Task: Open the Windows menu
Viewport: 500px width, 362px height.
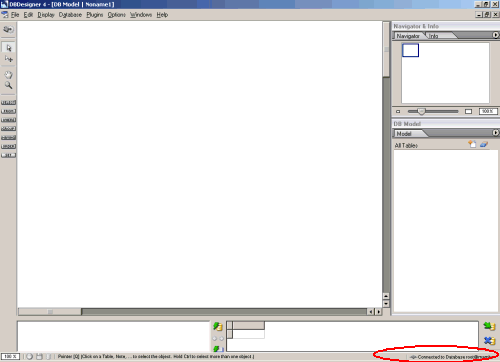Action: tap(141, 15)
